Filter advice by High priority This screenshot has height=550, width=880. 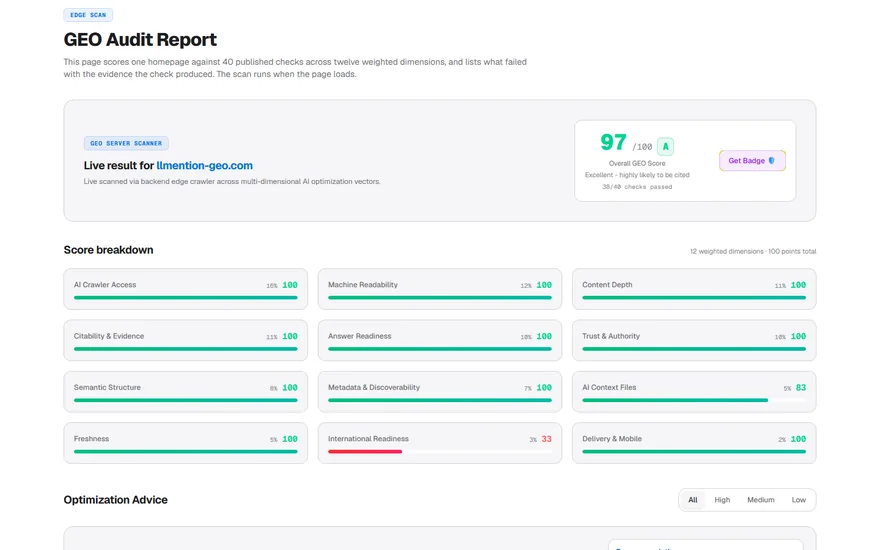(x=722, y=499)
